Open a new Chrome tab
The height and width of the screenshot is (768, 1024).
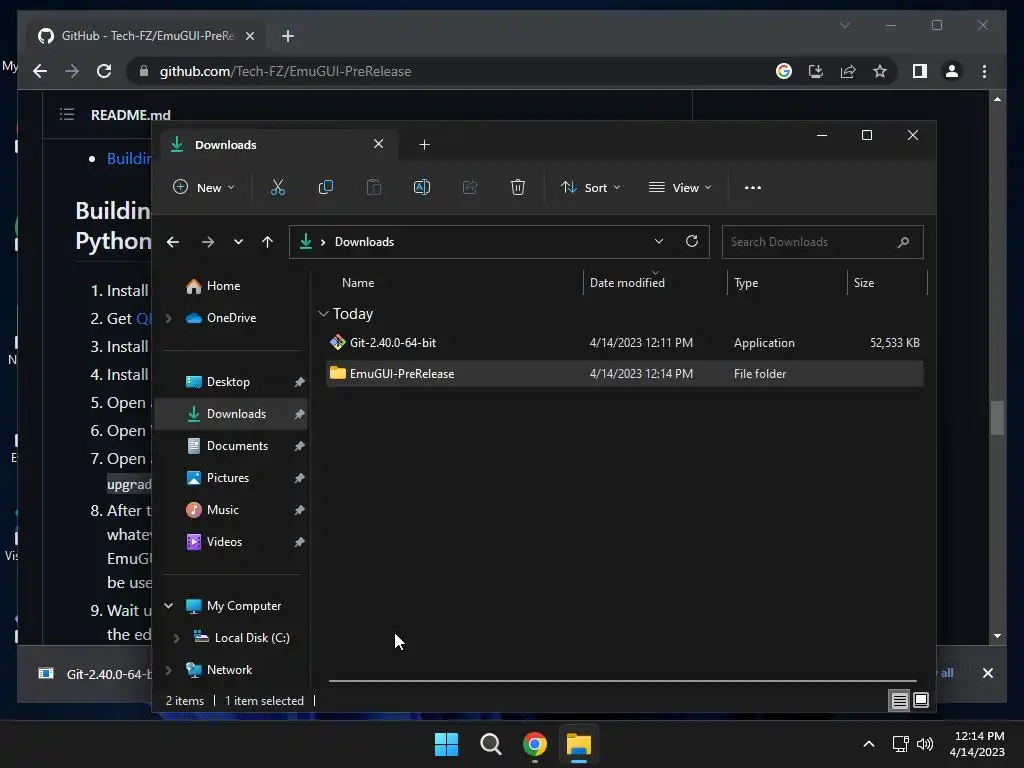pyautogui.click(x=288, y=36)
